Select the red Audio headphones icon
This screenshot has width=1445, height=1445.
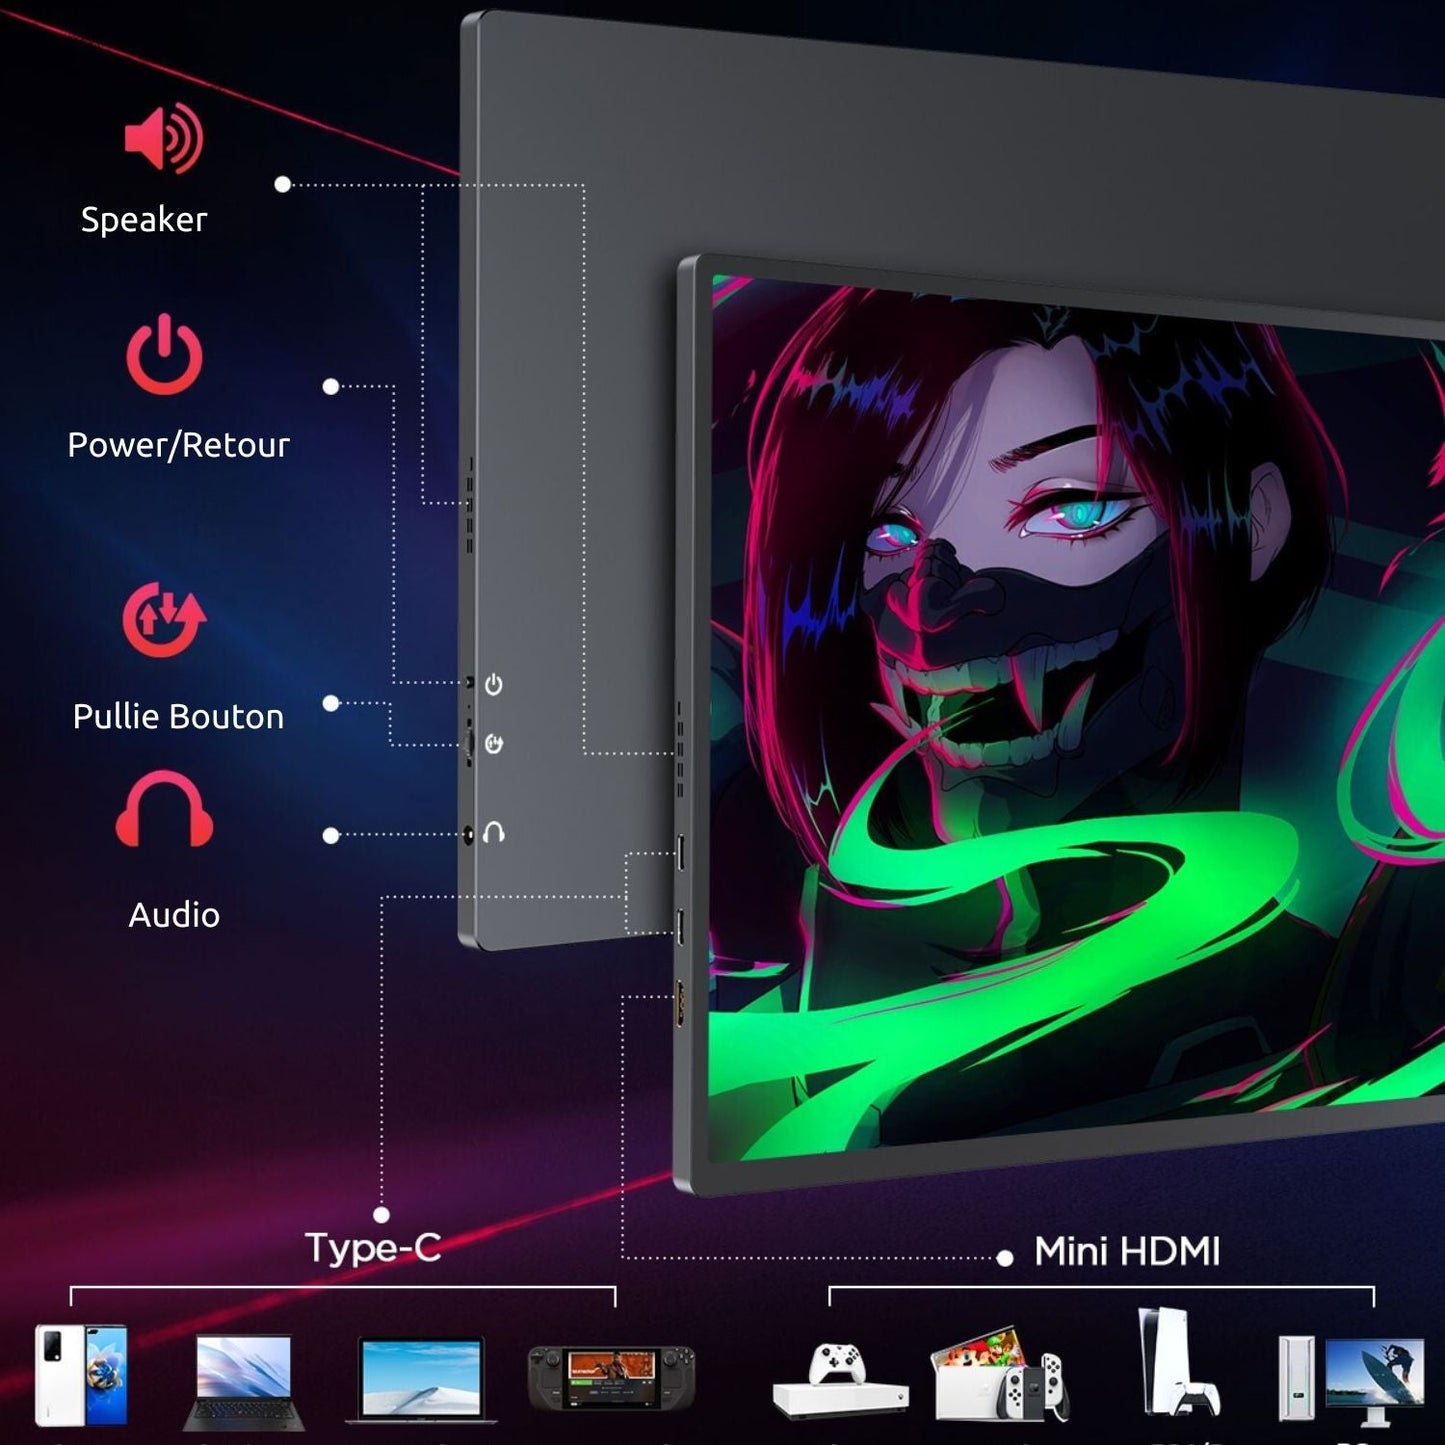pyautogui.click(x=165, y=810)
